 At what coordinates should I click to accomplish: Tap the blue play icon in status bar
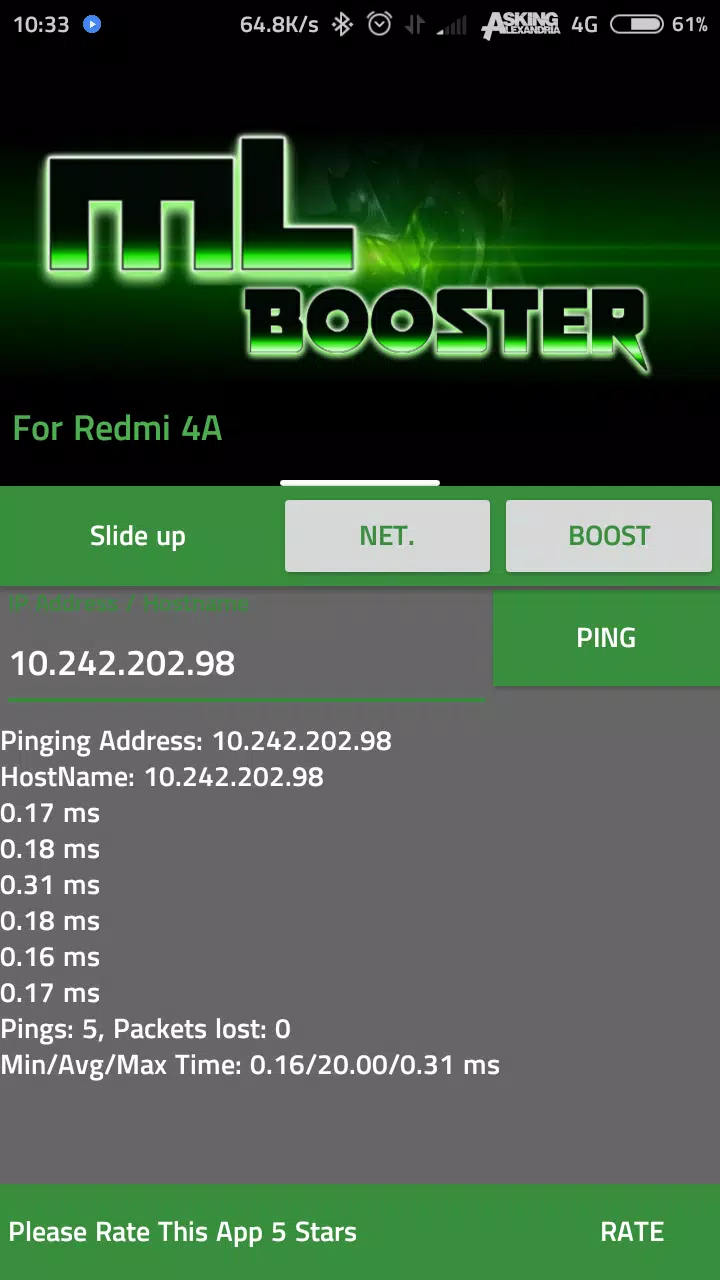(x=92, y=24)
